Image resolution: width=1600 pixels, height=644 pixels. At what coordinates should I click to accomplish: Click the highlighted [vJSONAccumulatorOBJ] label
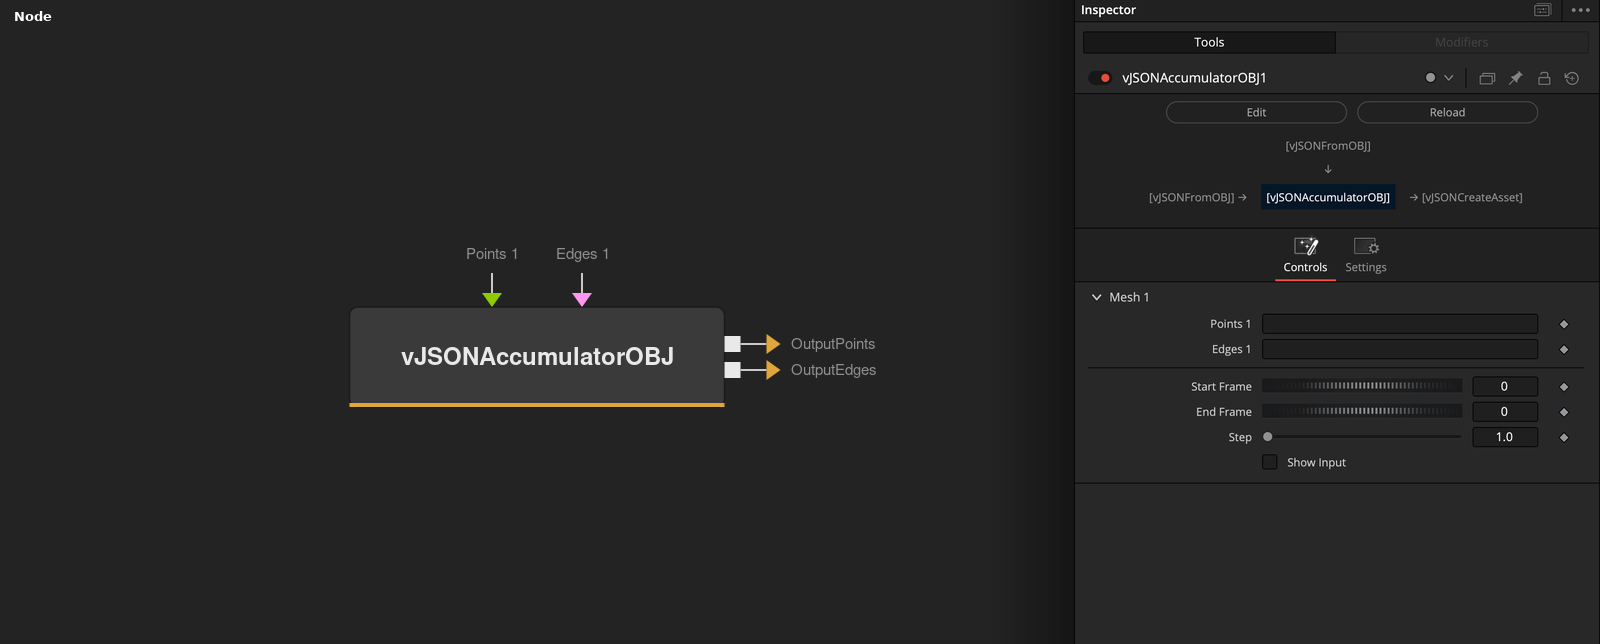pos(1328,197)
